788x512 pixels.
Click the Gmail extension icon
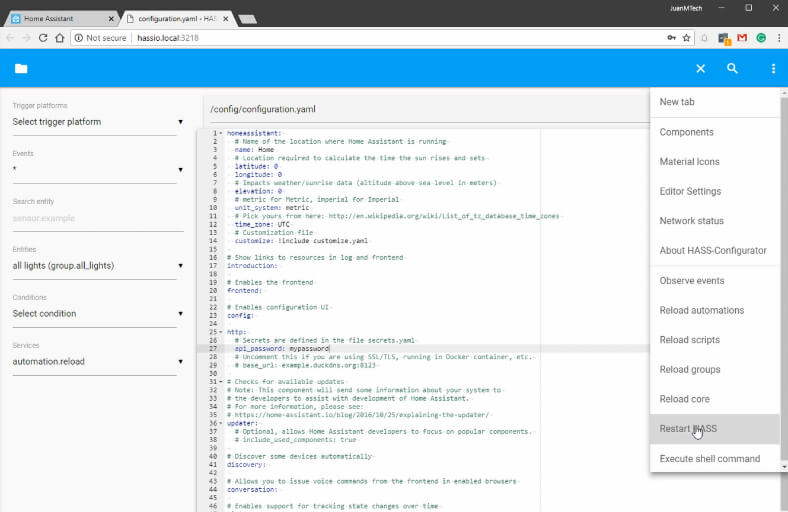742,38
